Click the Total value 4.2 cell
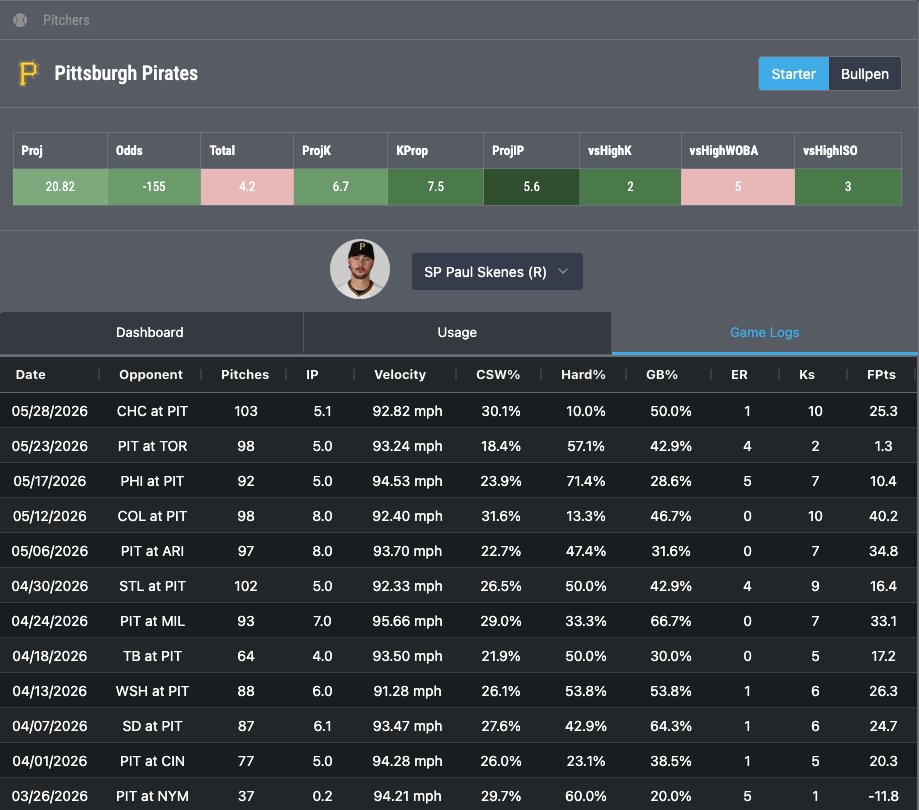This screenshot has width=919, height=810. tap(247, 187)
